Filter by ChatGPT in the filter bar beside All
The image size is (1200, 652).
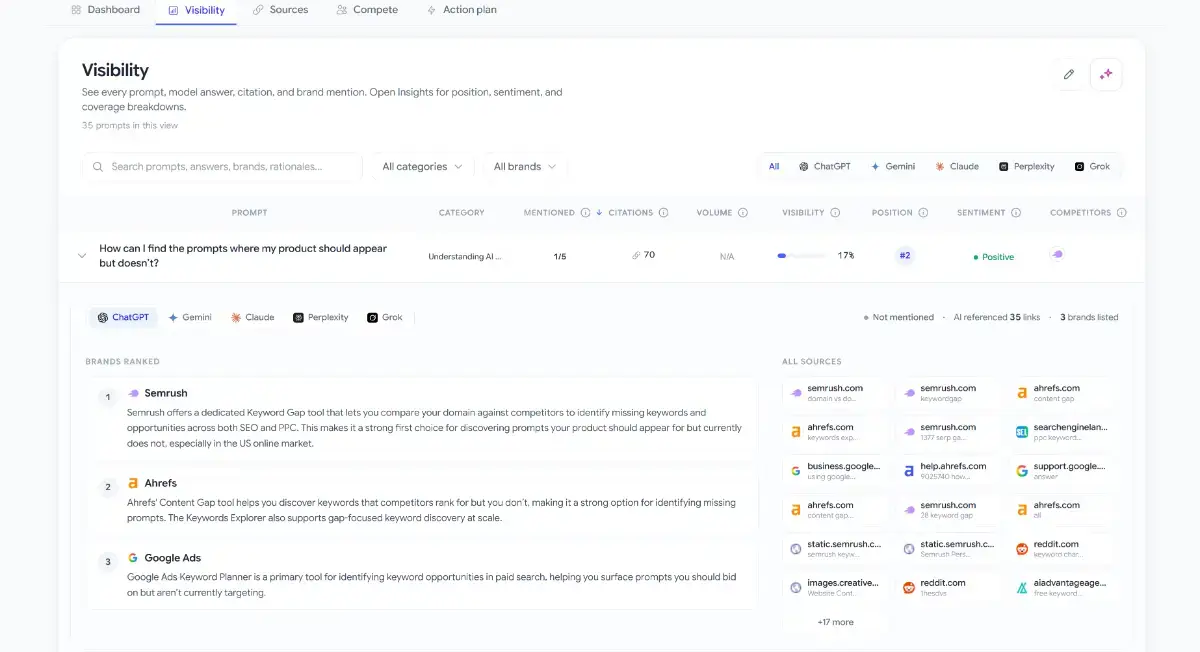point(825,166)
